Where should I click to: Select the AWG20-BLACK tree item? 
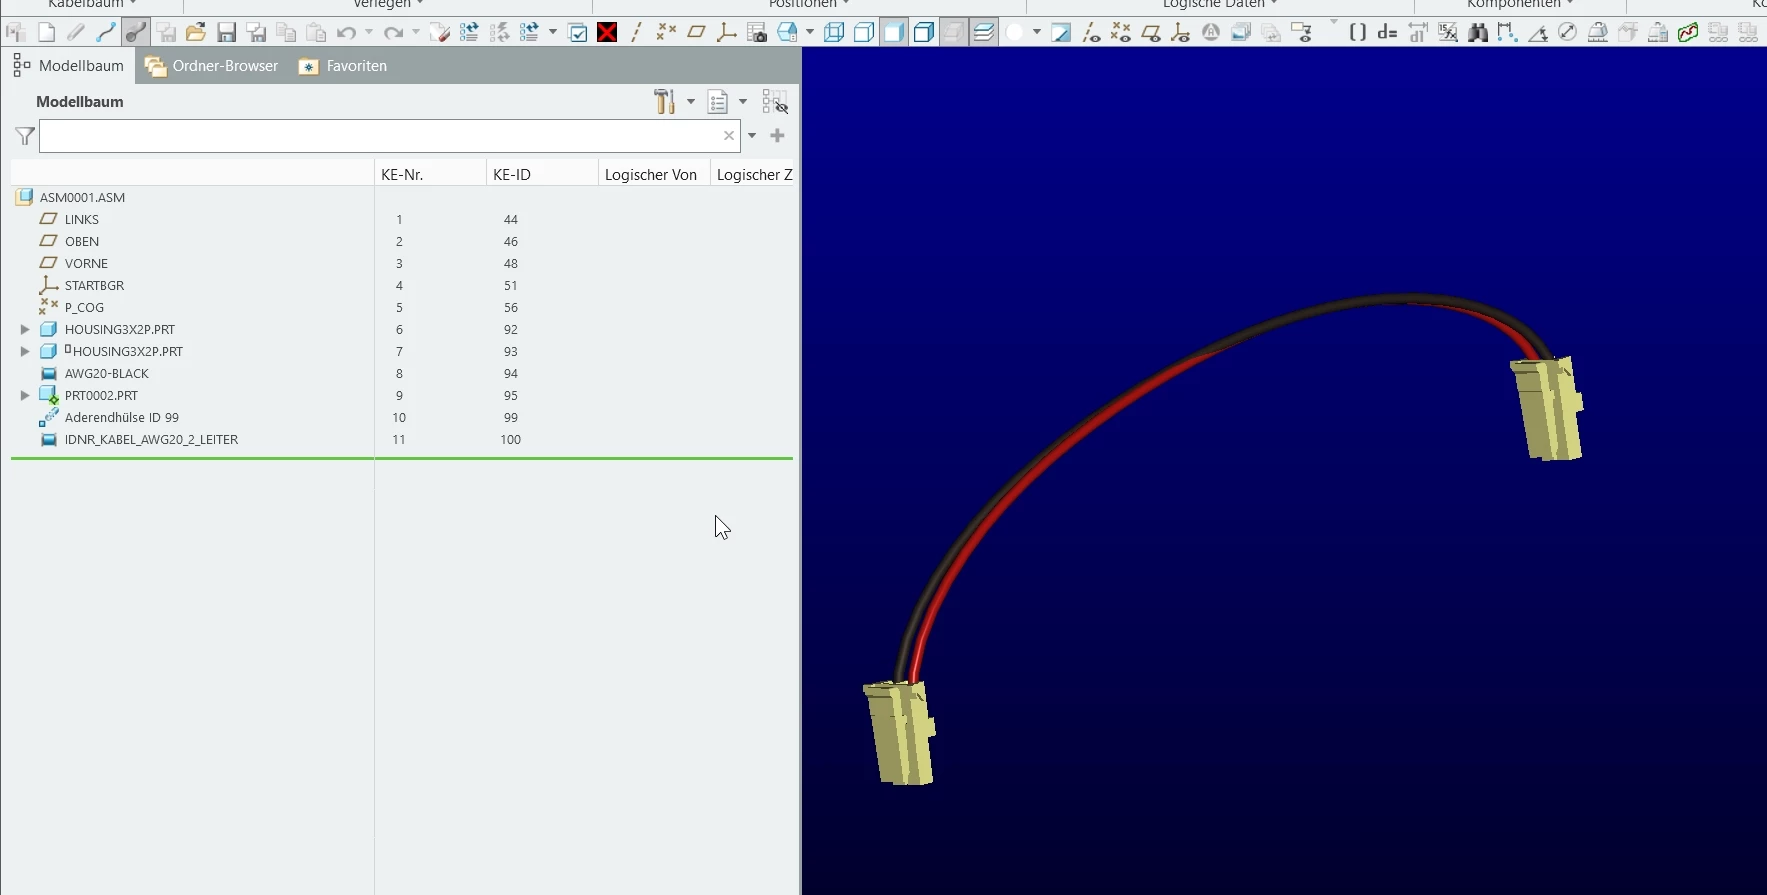pyautogui.click(x=106, y=373)
